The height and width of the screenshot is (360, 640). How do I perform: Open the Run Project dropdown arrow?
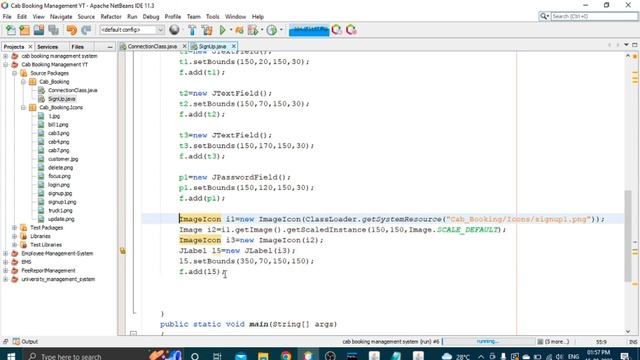click(x=231, y=30)
